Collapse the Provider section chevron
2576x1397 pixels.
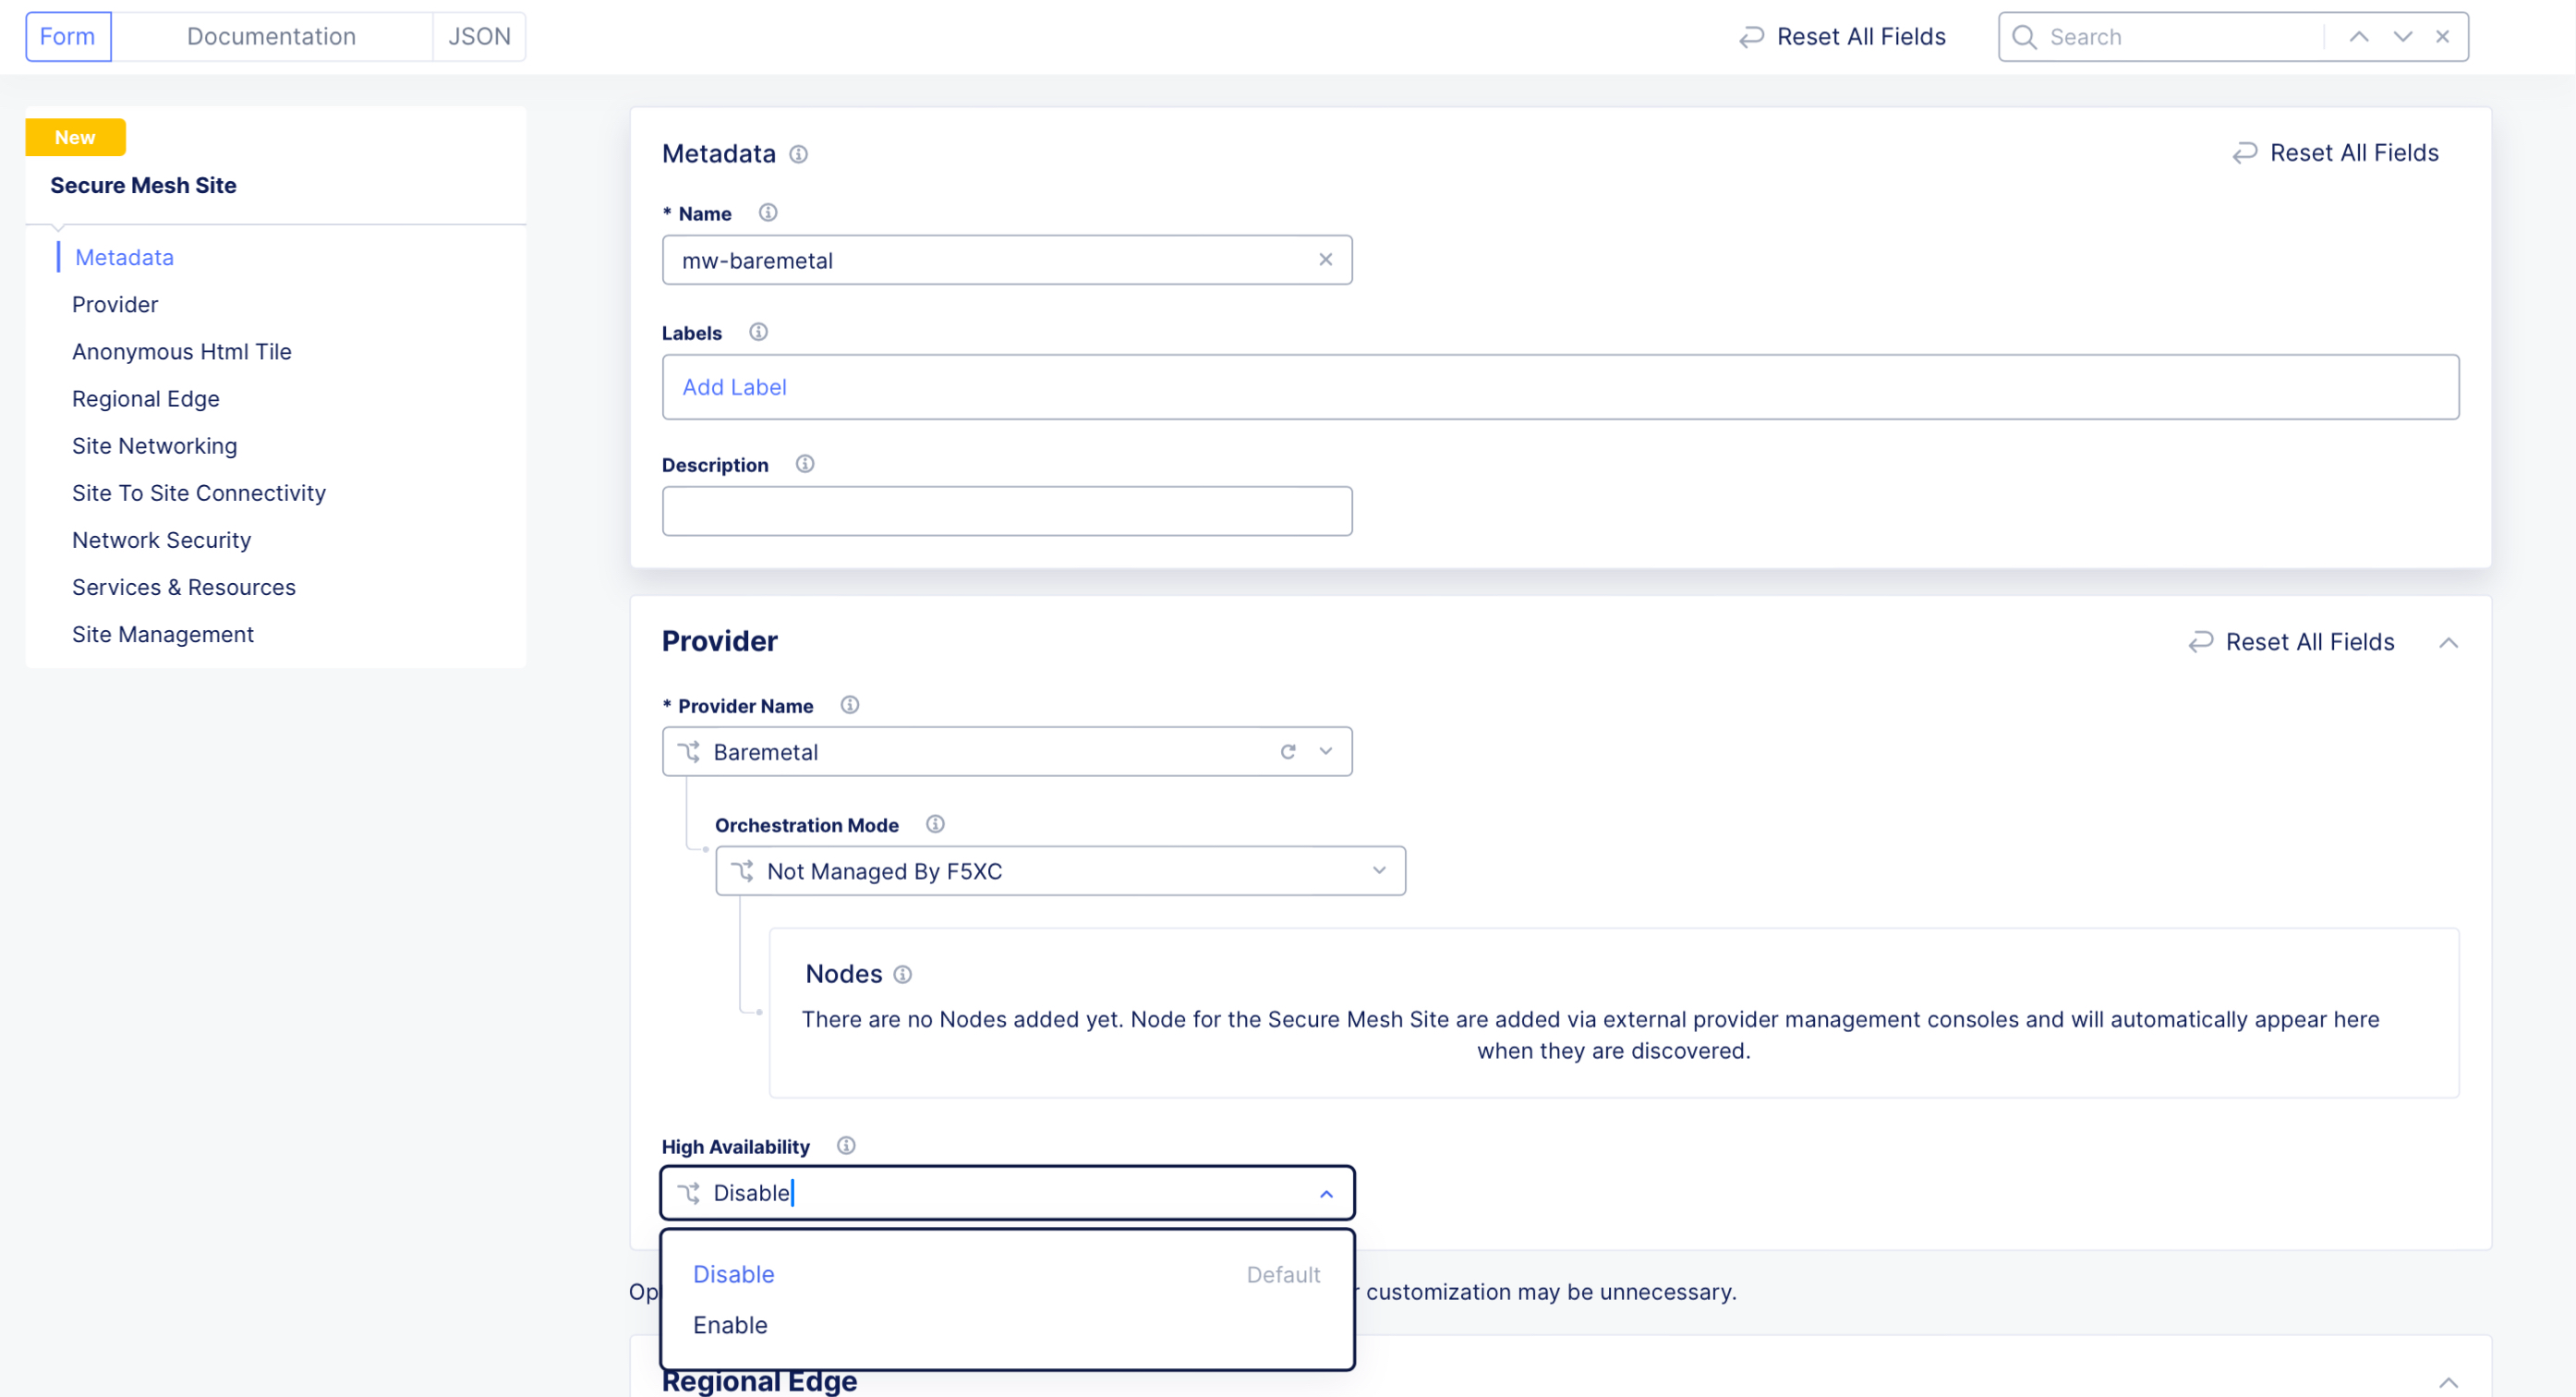pos(2449,643)
